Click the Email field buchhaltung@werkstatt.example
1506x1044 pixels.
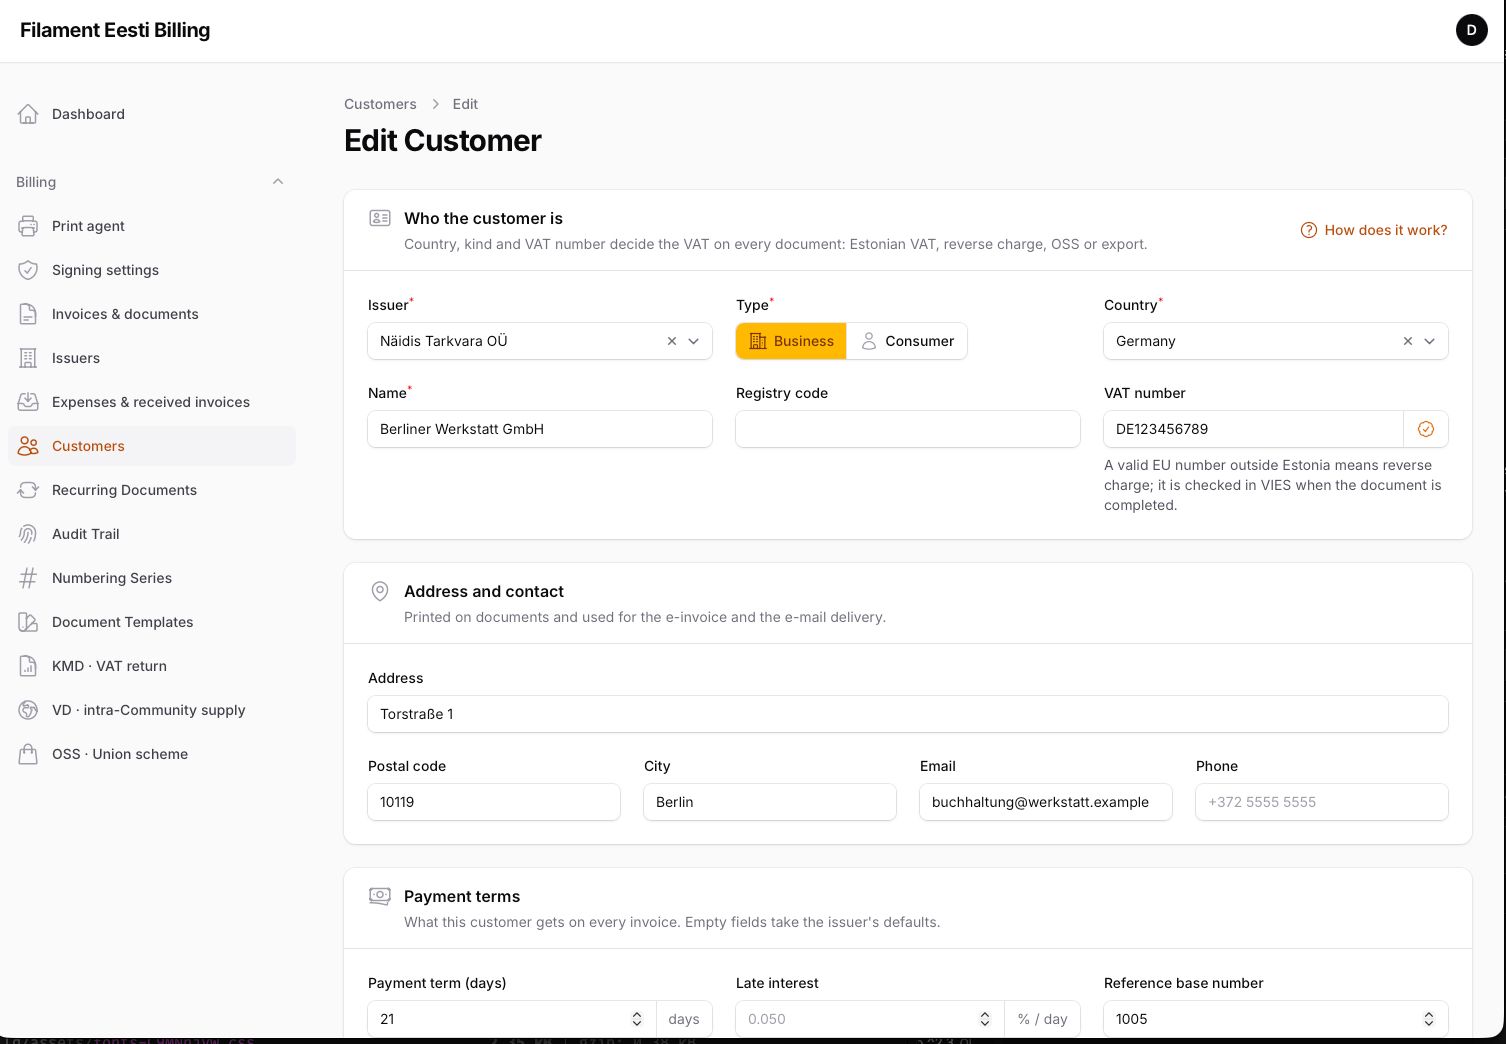click(1046, 802)
